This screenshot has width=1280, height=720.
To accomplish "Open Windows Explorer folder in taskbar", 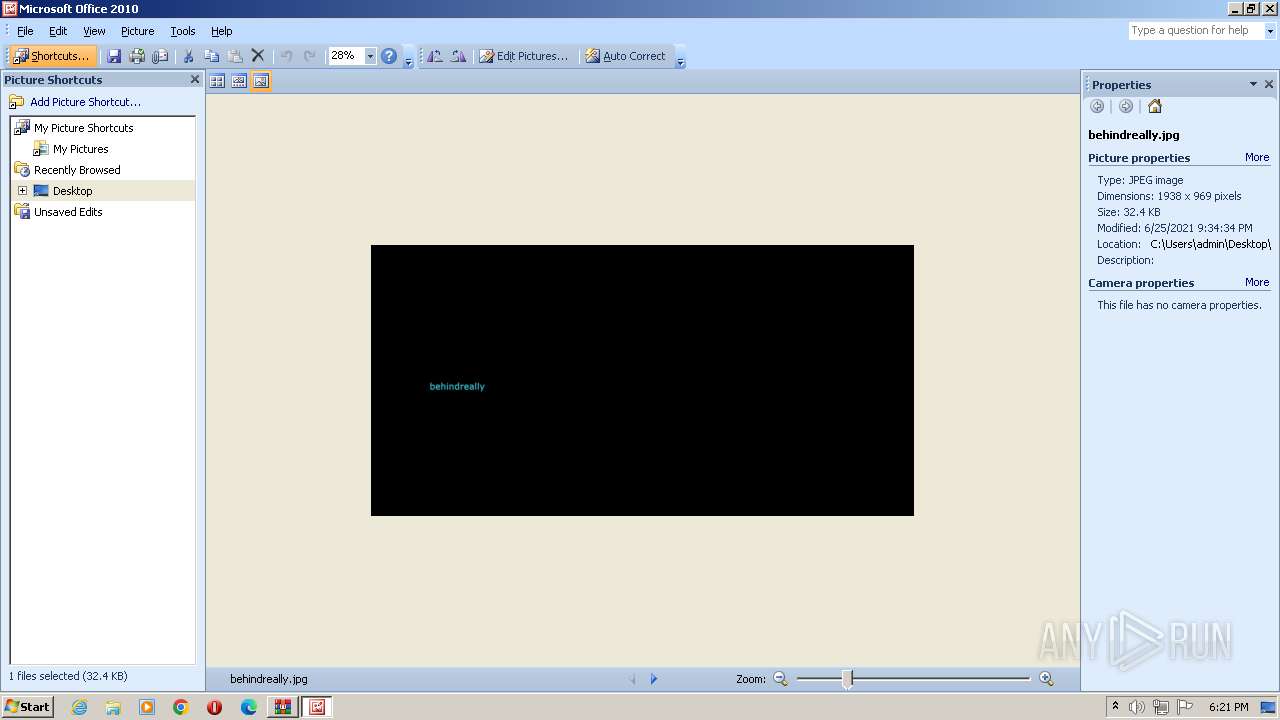I will click(x=113, y=707).
